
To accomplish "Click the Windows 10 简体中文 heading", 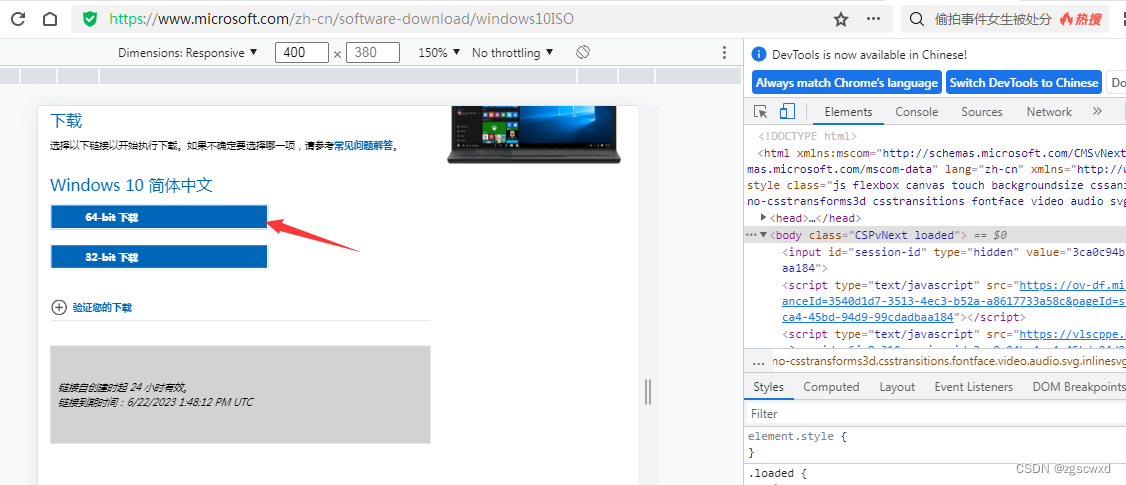I will point(131,185).
